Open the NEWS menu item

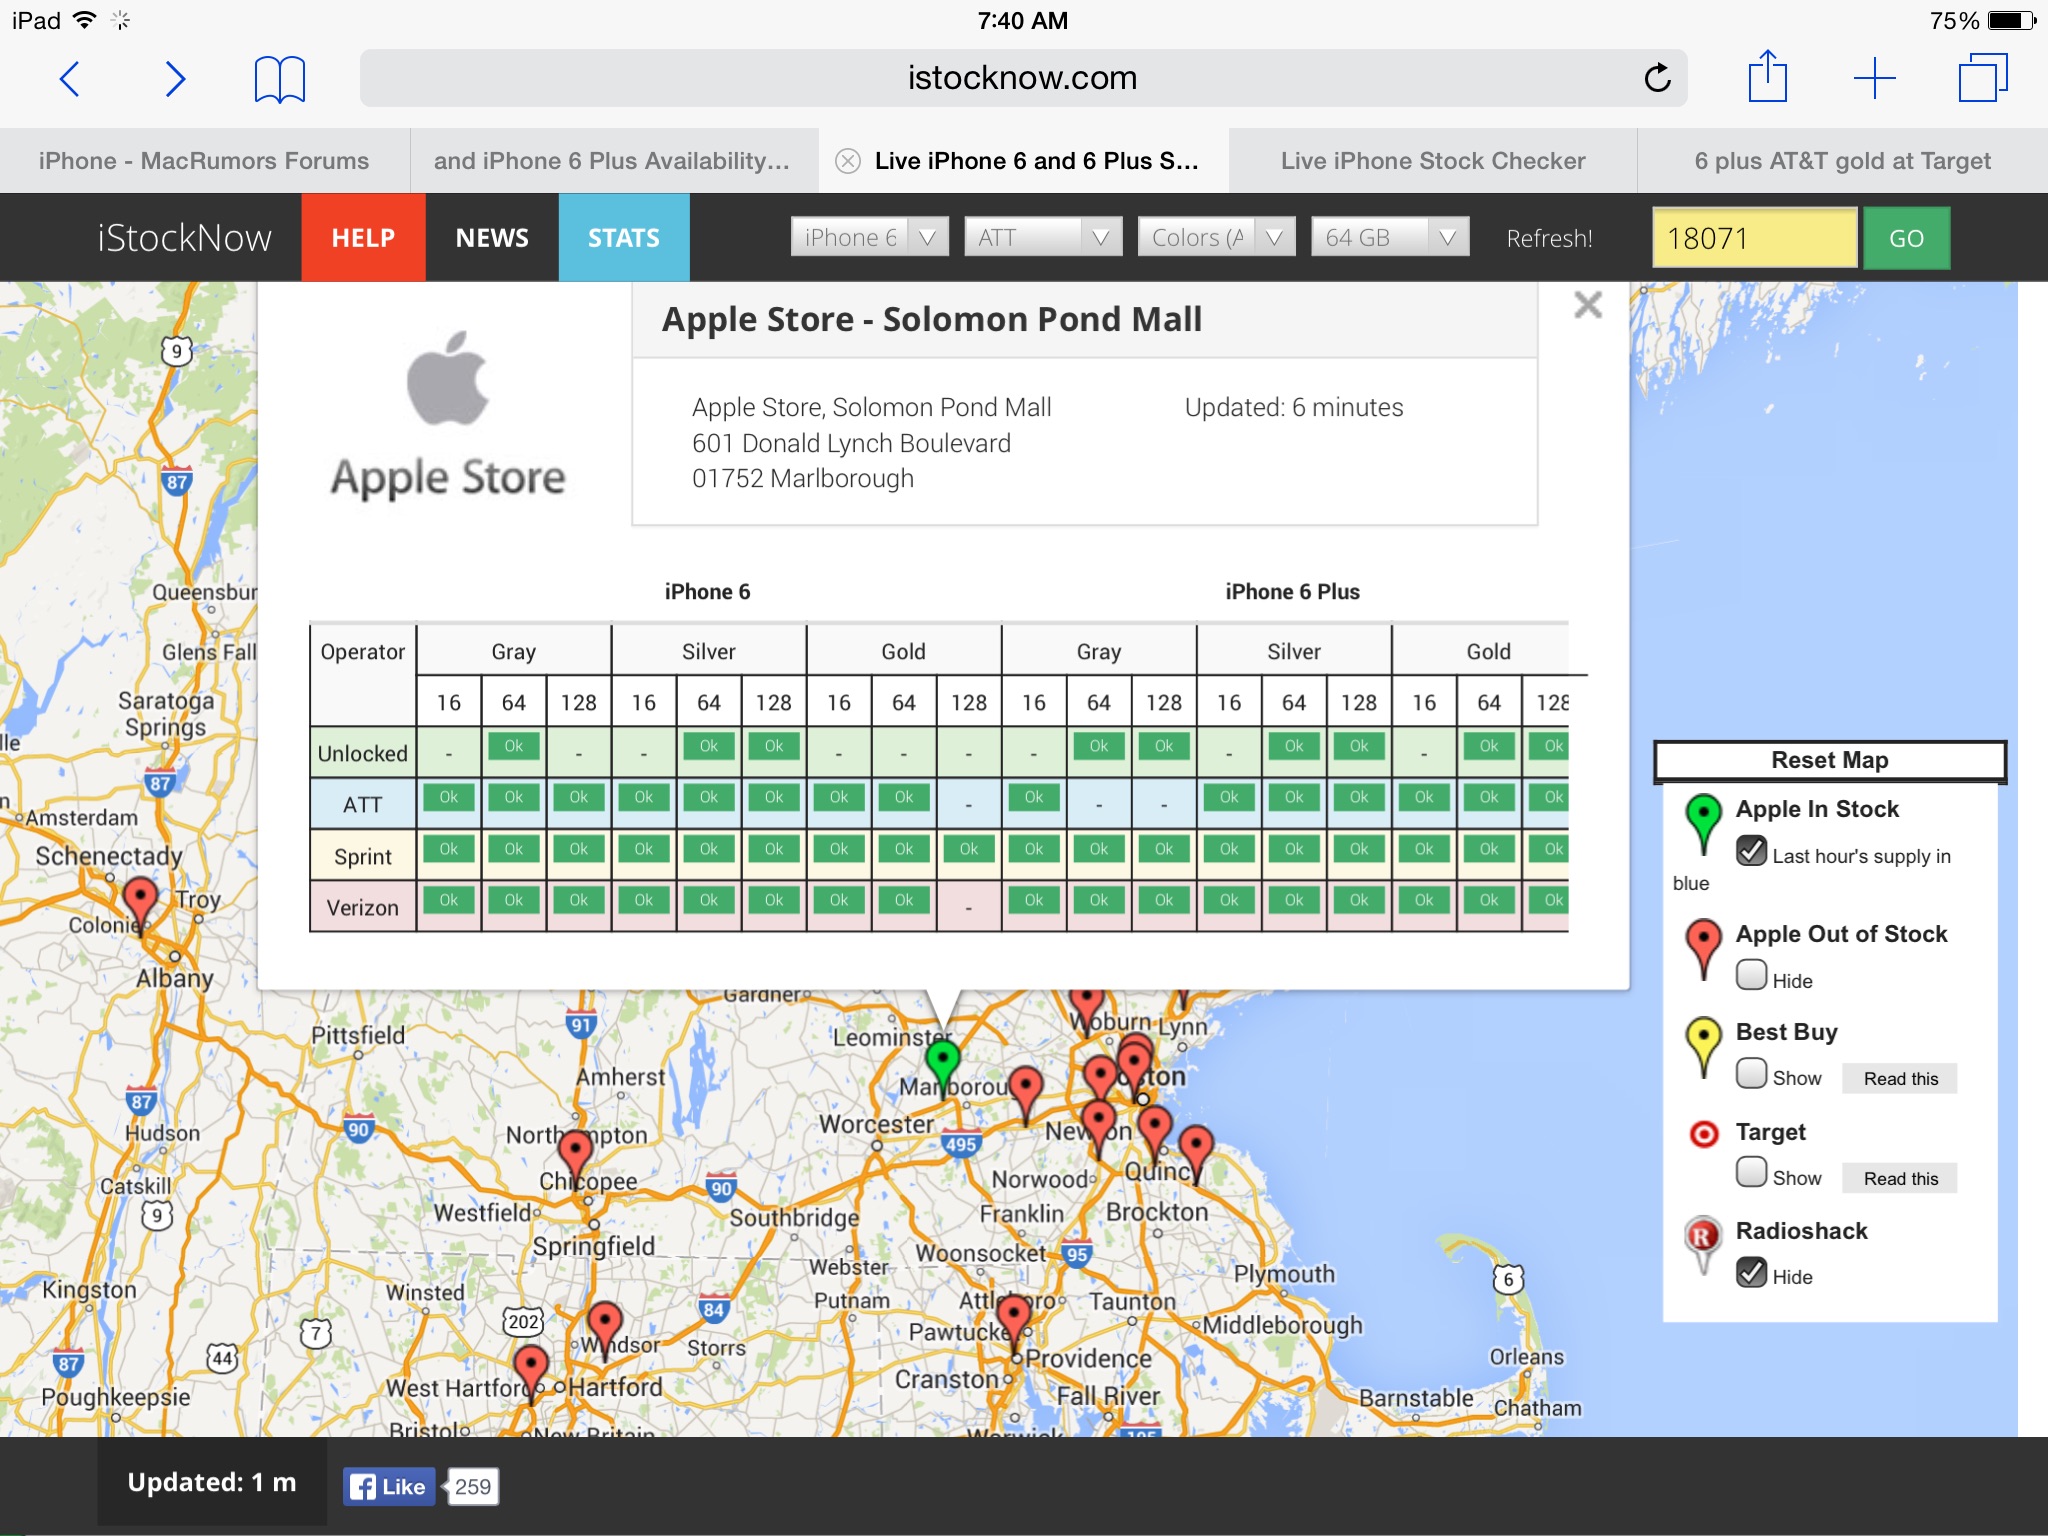[x=492, y=237]
